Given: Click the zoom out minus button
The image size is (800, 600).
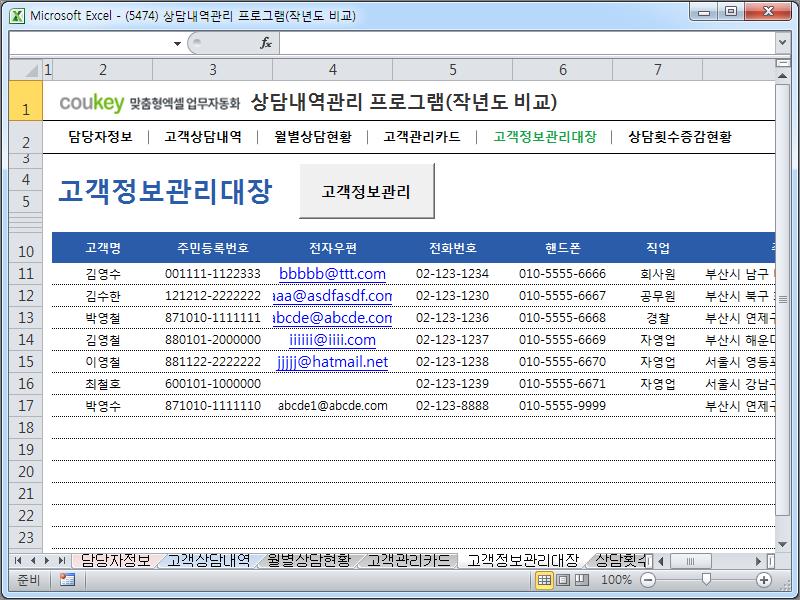Looking at the screenshot, I should click(647, 580).
